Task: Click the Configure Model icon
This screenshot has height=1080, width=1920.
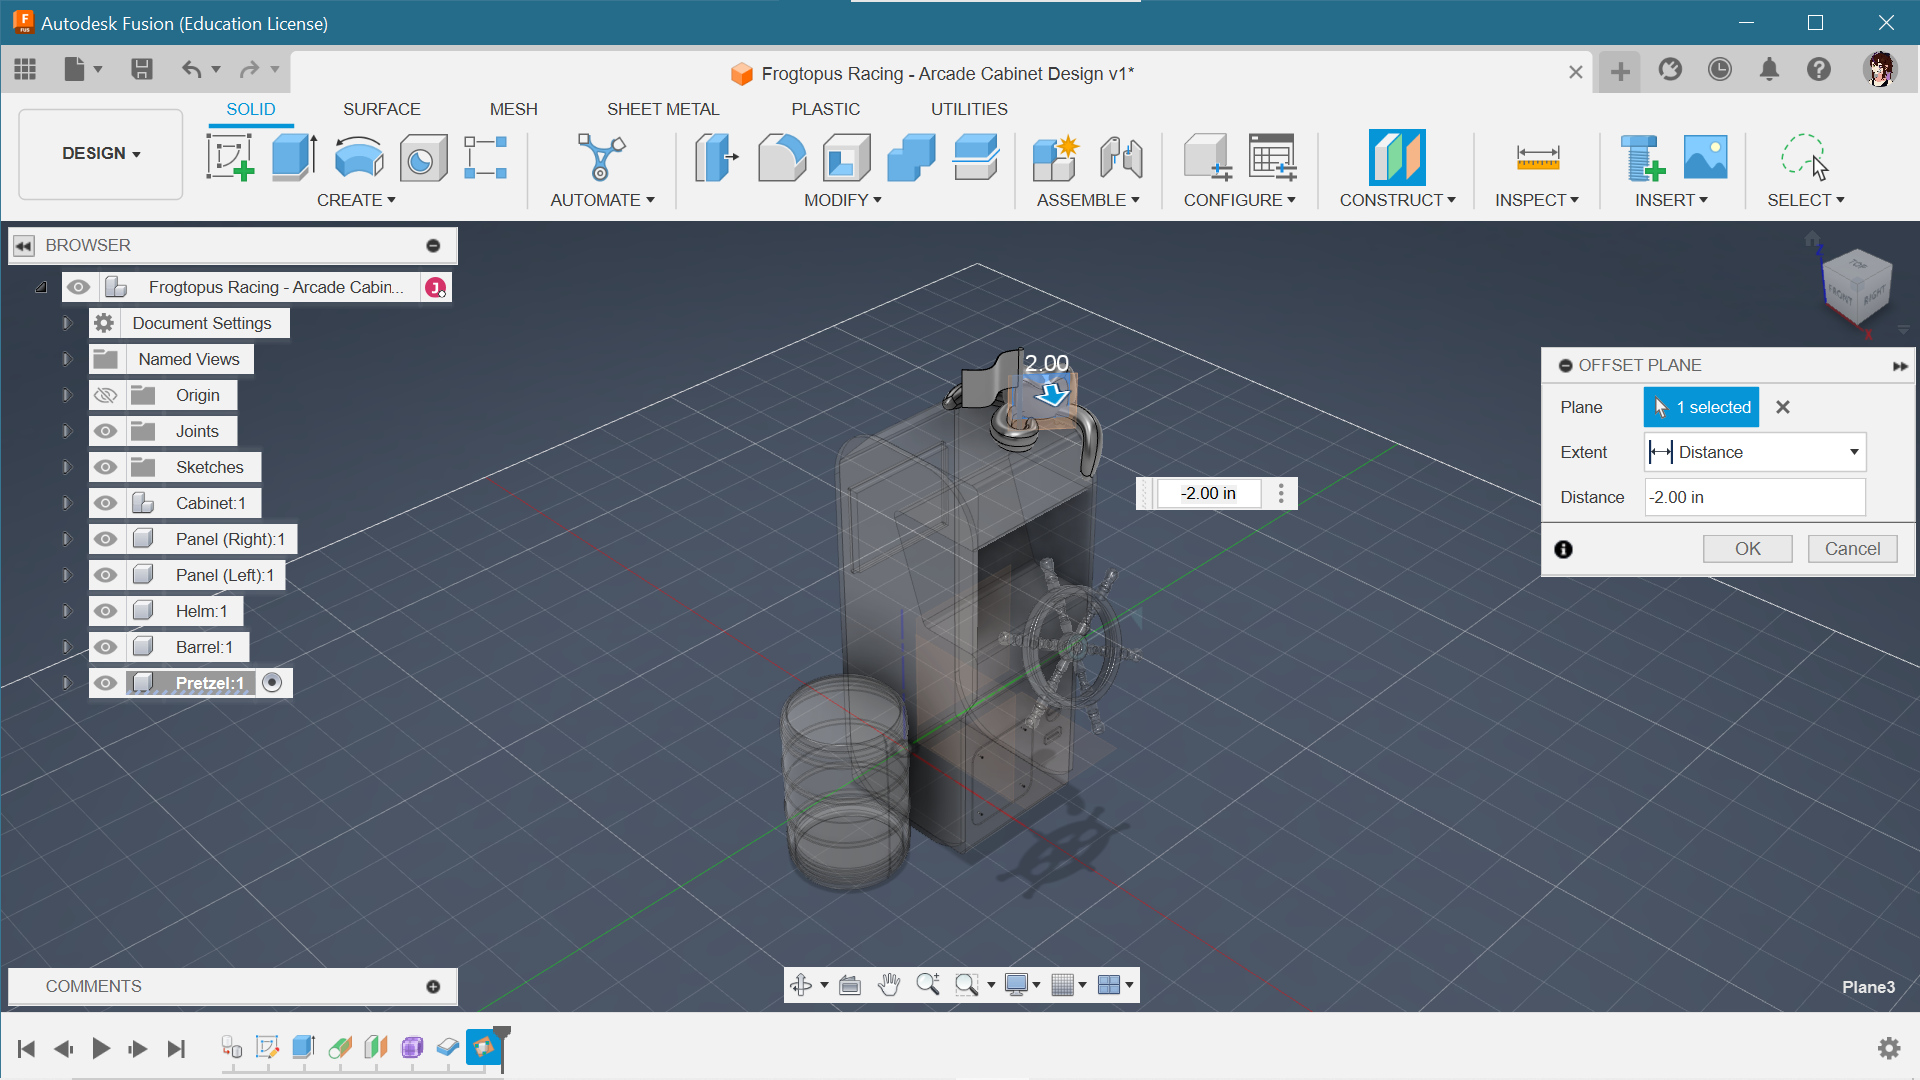Action: click(1207, 157)
